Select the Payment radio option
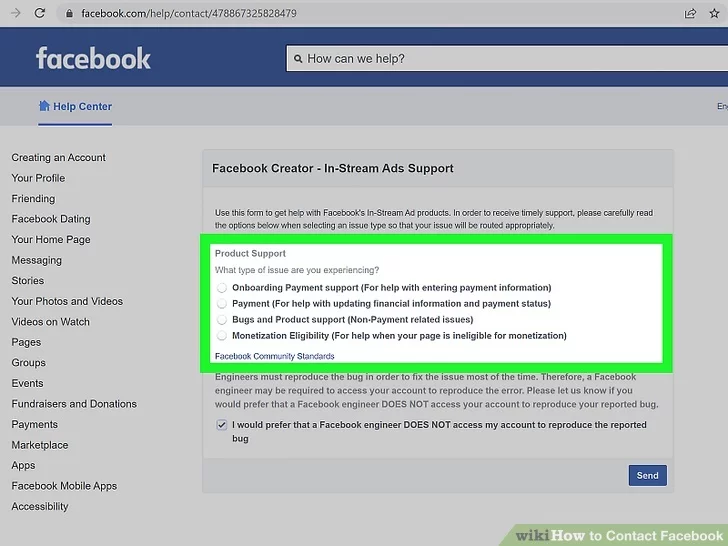728x546 pixels. (222, 304)
